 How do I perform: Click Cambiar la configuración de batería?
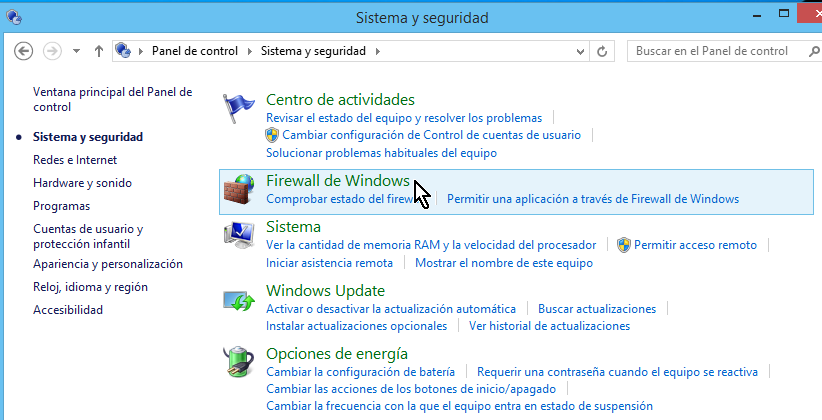(x=361, y=372)
